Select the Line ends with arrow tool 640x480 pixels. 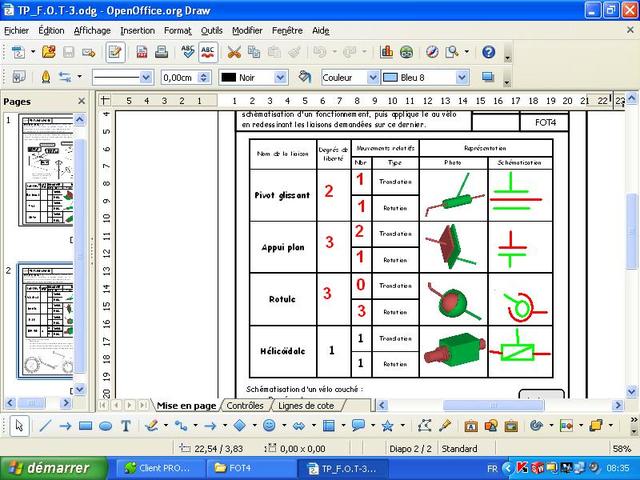coord(65,426)
